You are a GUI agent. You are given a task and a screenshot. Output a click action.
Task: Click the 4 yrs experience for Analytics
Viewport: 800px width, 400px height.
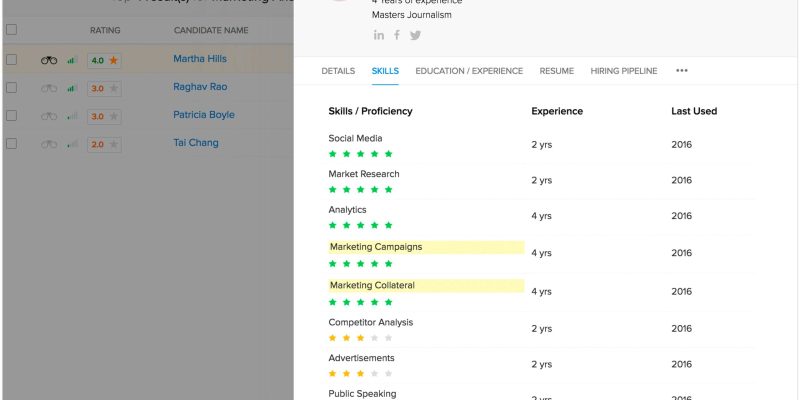[541, 216]
